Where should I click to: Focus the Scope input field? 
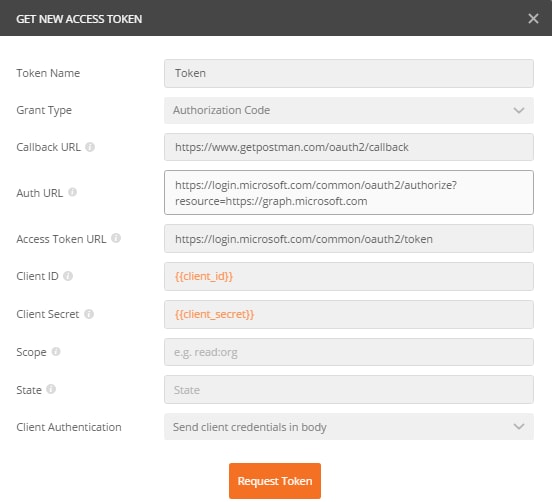[x=349, y=352]
